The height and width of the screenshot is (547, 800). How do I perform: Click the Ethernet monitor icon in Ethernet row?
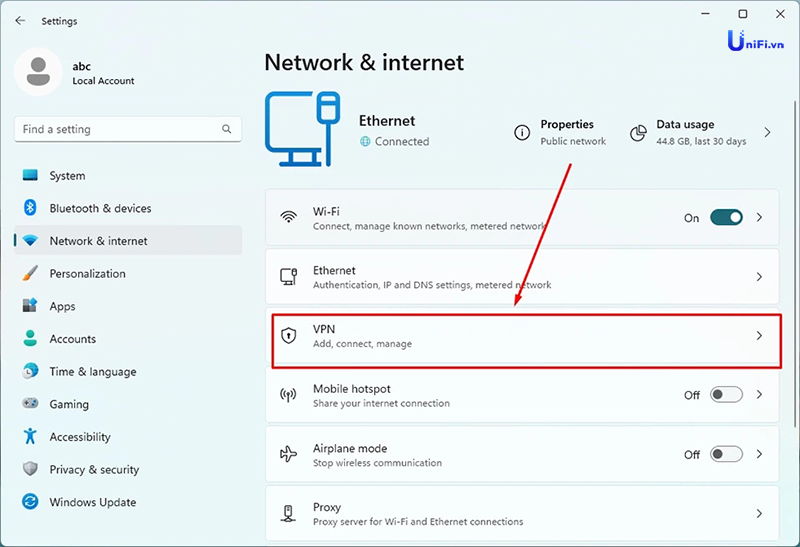[288, 277]
